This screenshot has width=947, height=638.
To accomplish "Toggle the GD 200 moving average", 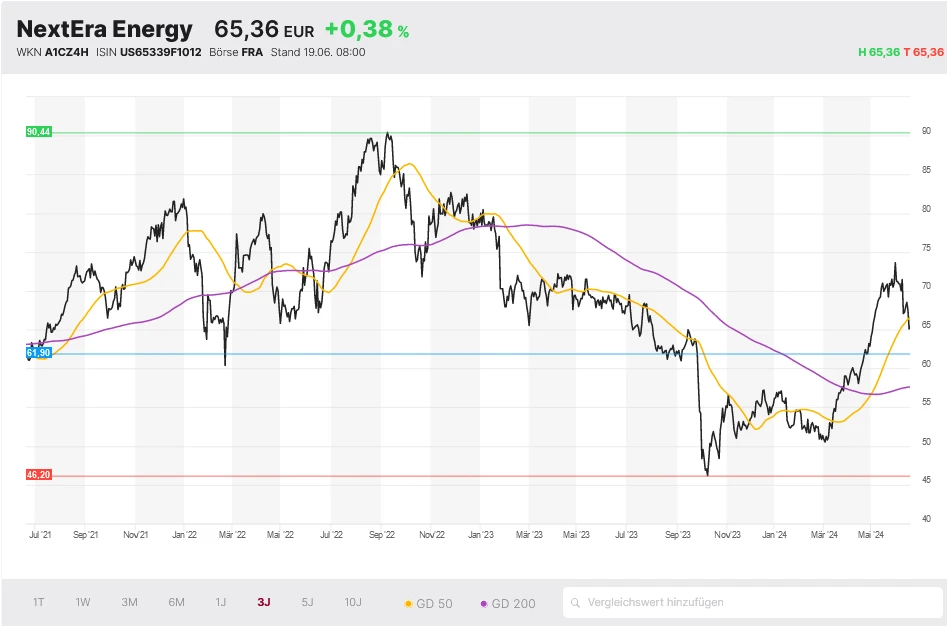I will point(513,603).
